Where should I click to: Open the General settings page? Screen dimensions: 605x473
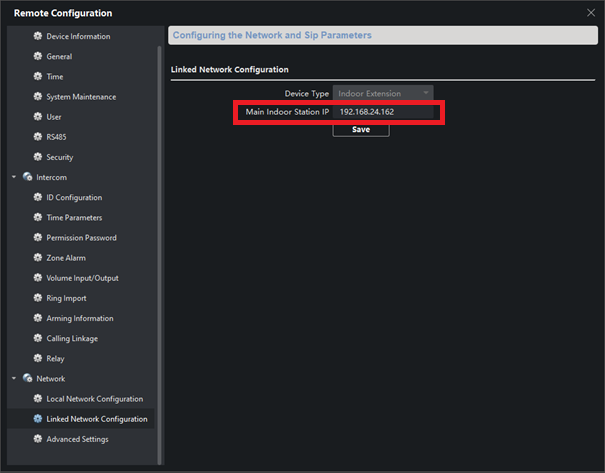click(x=59, y=57)
